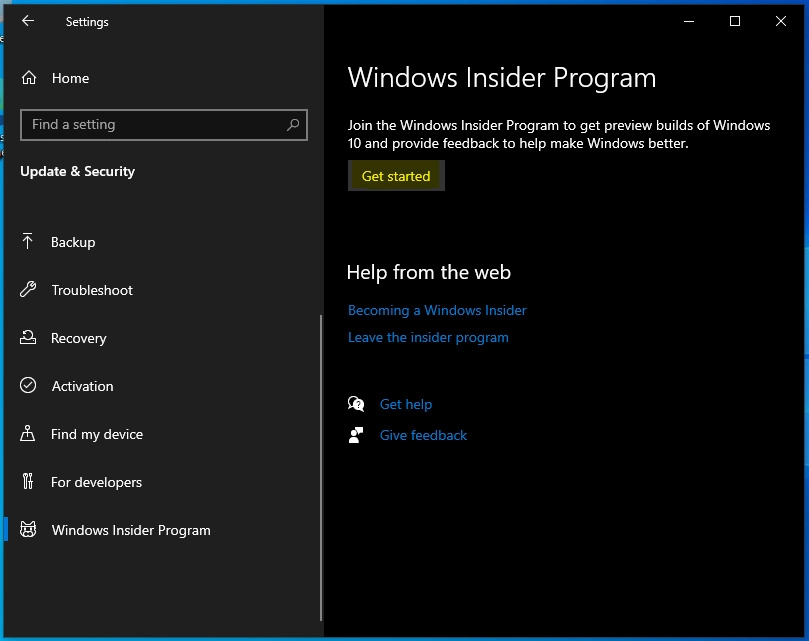The width and height of the screenshot is (809, 641).
Task: Open the Home menu label
Action: pos(70,78)
